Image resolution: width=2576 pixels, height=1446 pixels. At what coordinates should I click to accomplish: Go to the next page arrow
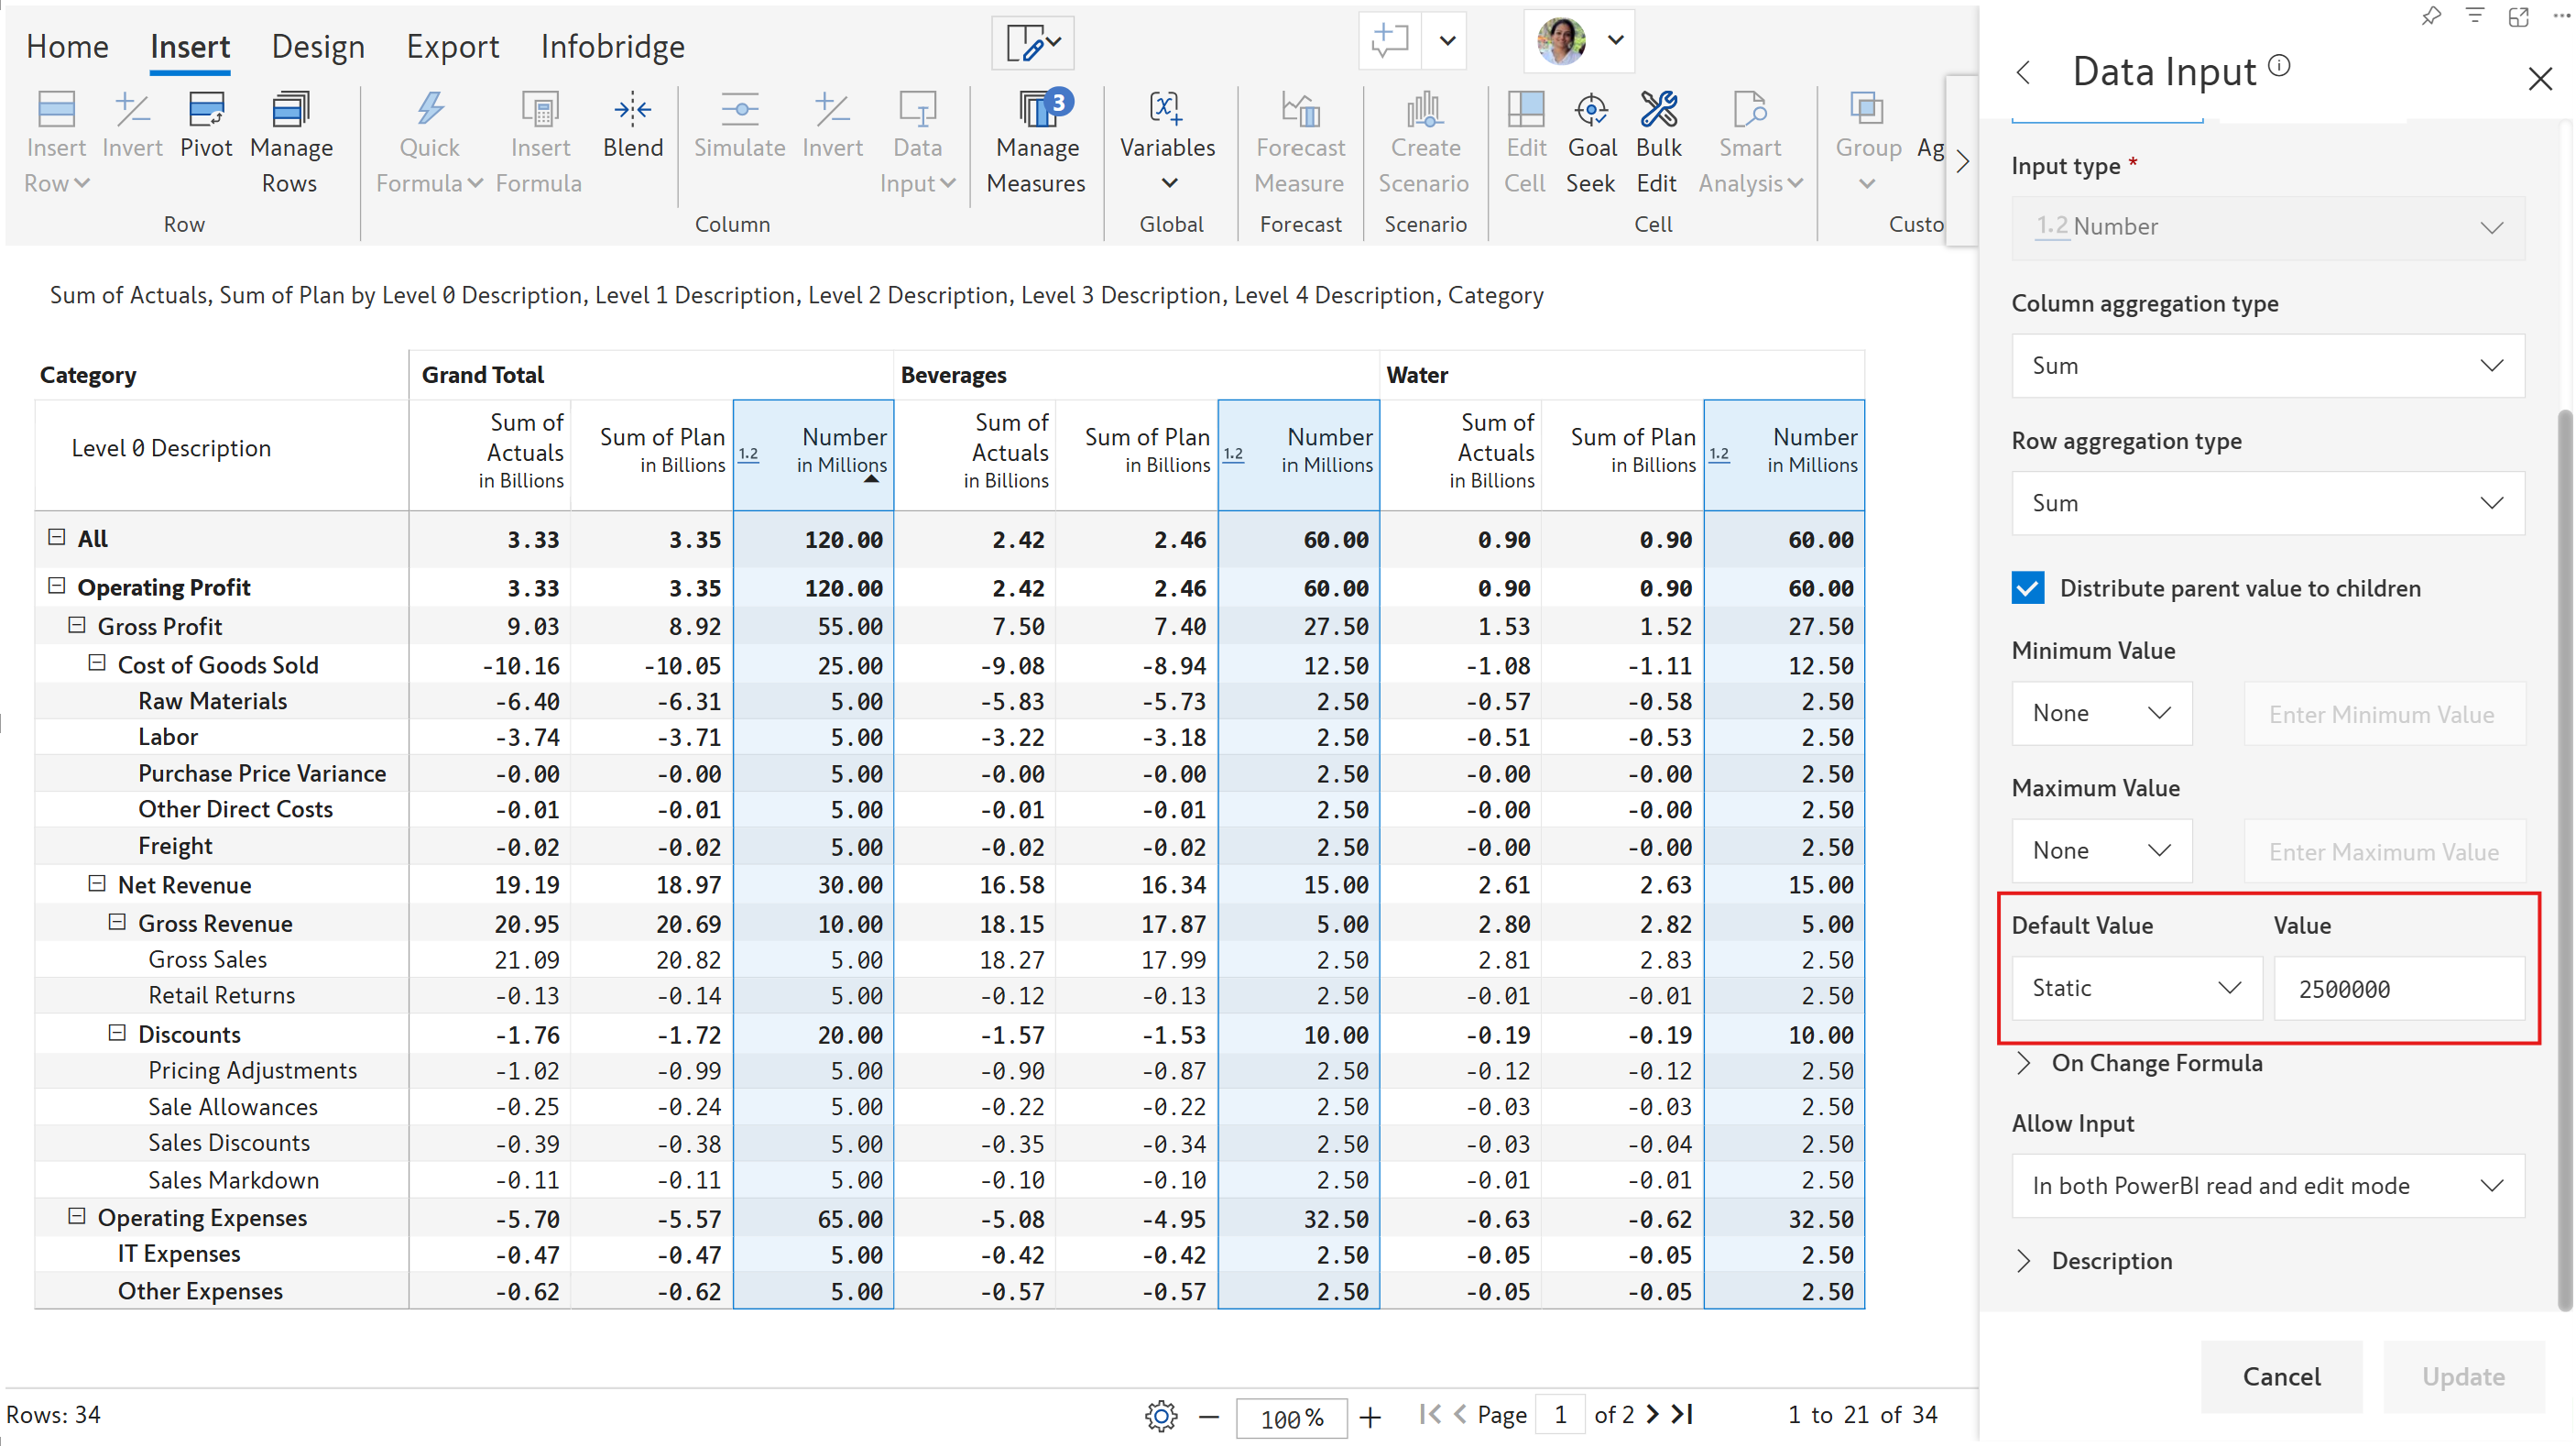(x=1652, y=1414)
